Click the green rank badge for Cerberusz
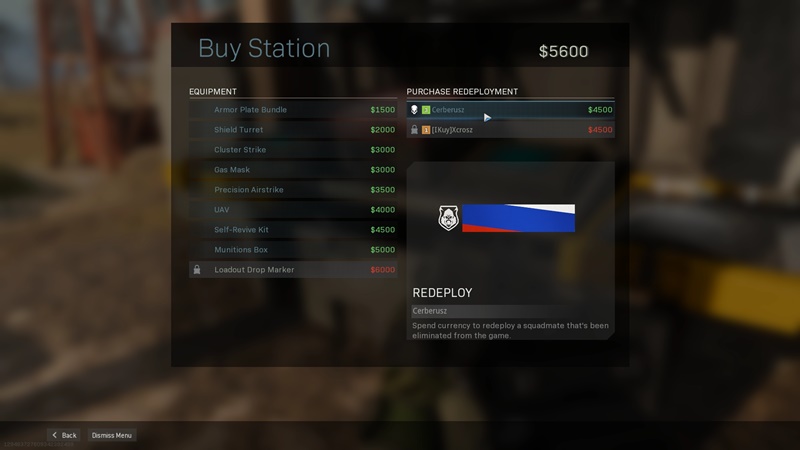800x450 pixels. (x=426, y=110)
